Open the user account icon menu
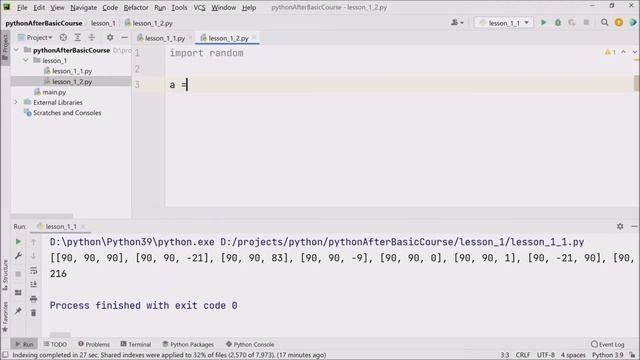 (457, 23)
